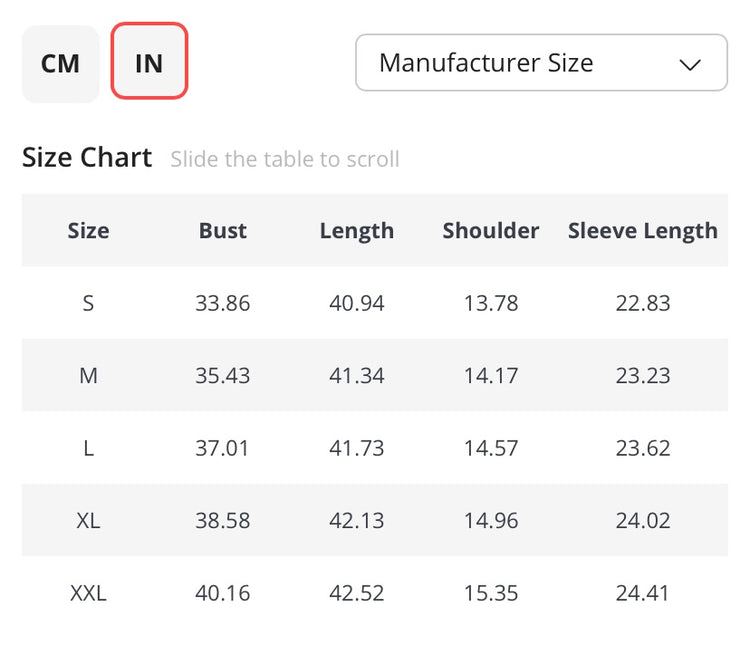Select the XL size row
This screenshot has width=750, height=645.
click(x=88, y=521)
